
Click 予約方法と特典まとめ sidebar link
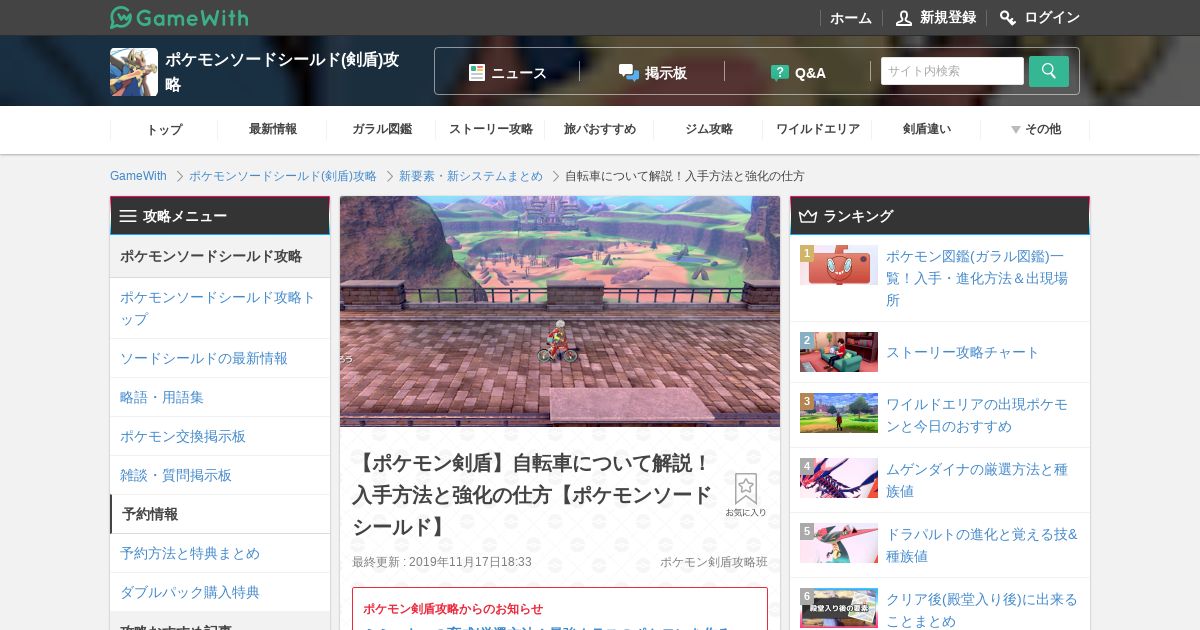[220, 553]
